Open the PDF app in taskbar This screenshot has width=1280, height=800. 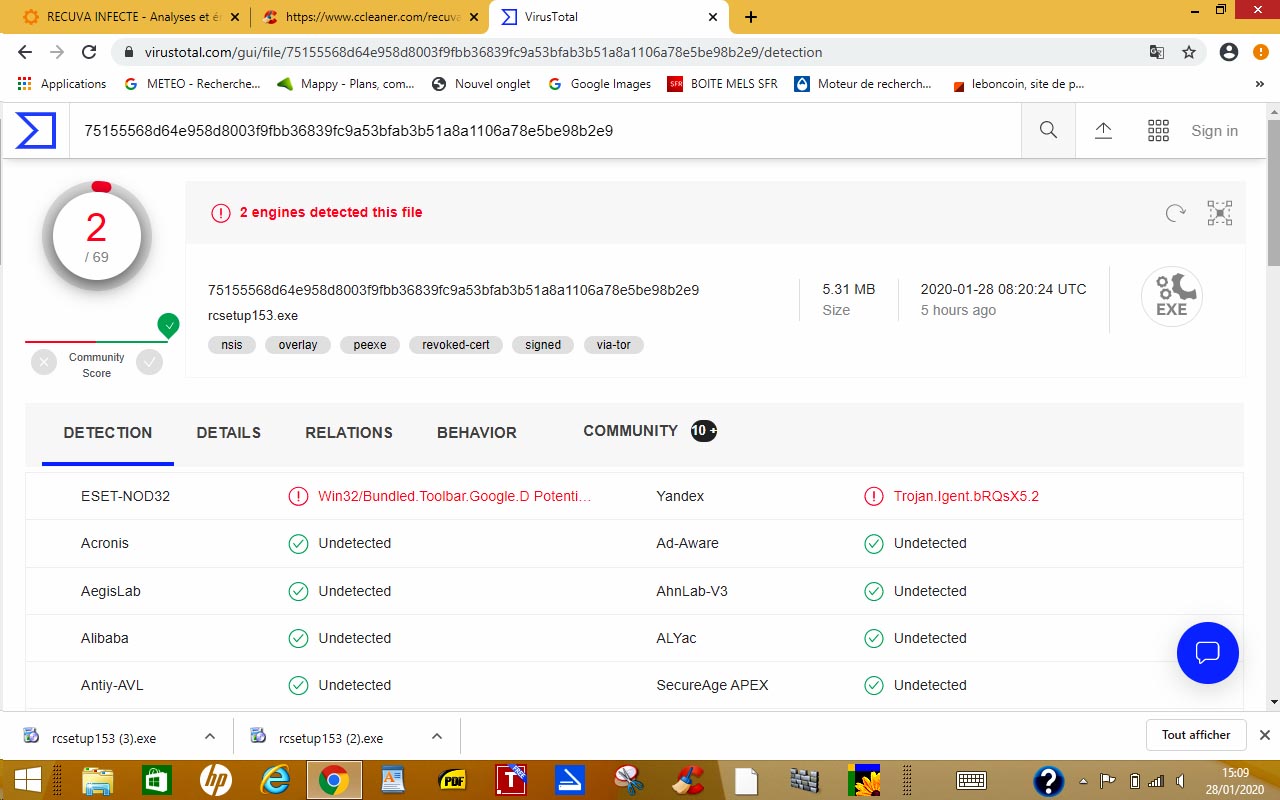pyautogui.click(x=452, y=780)
